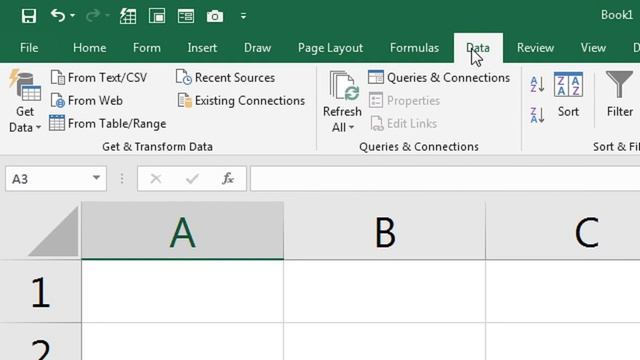Click the window layout icon in Quick Access Toolbar
This screenshot has height=360, width=640.
pyautogui.click(x=157, y=16)
